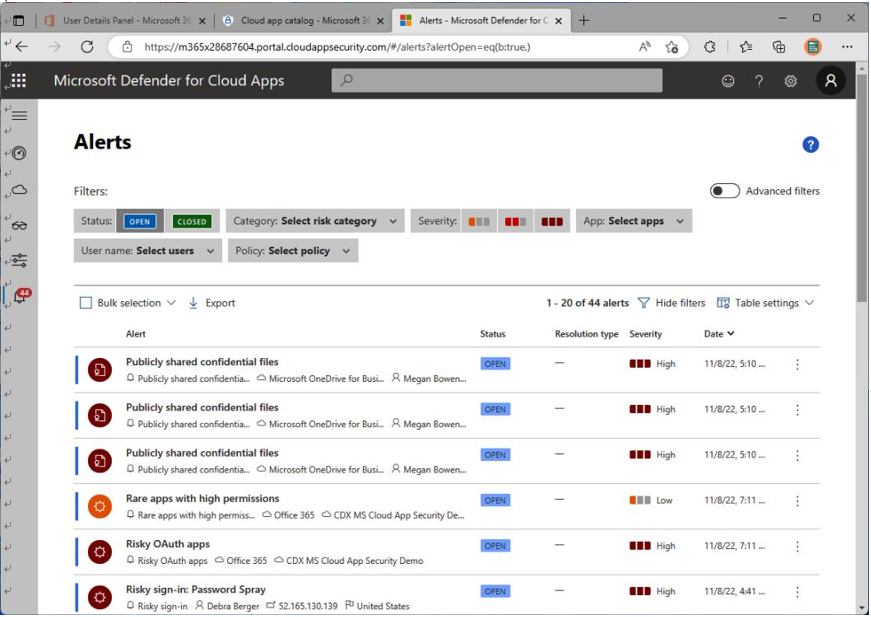Open more actions for Rare apps alert
871x617 pixels.
(x=797, y=501)
